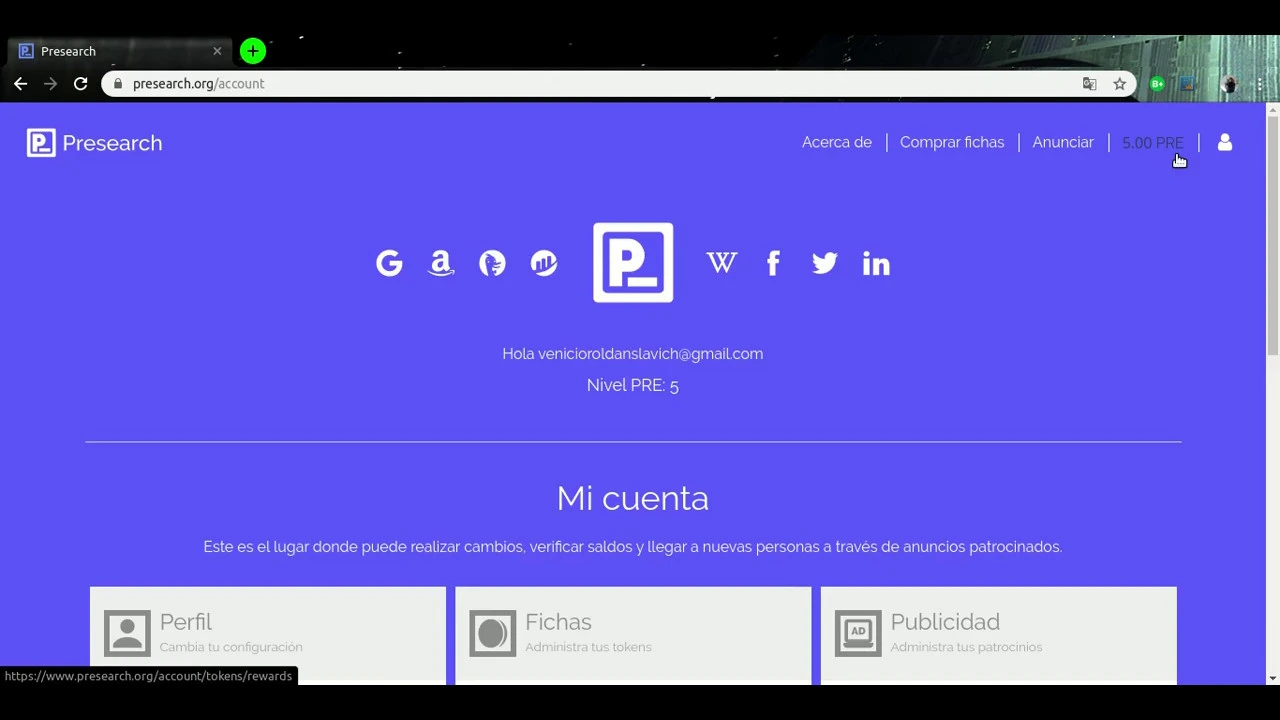Screen dimensions: 1280x720
Task: Click the scrollbar down arrow
Action: 1272,678
